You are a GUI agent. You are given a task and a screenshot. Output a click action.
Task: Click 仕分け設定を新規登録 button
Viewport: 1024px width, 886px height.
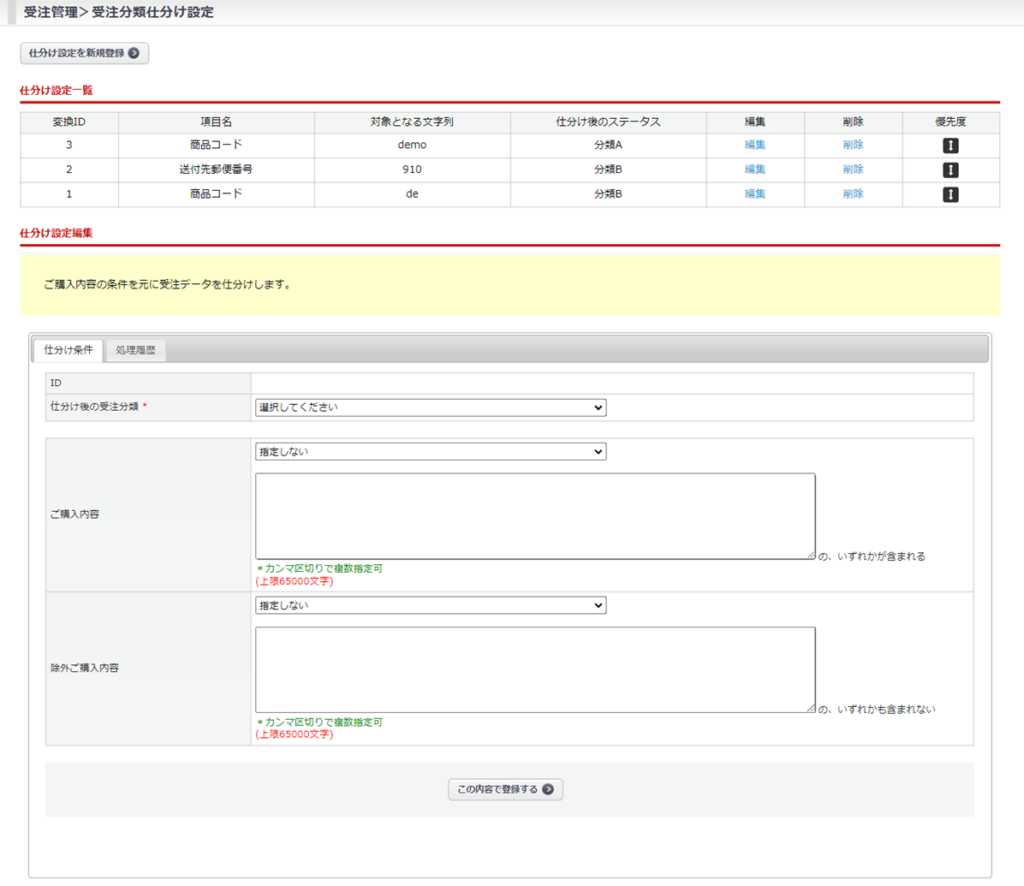(x=84, y=53)
